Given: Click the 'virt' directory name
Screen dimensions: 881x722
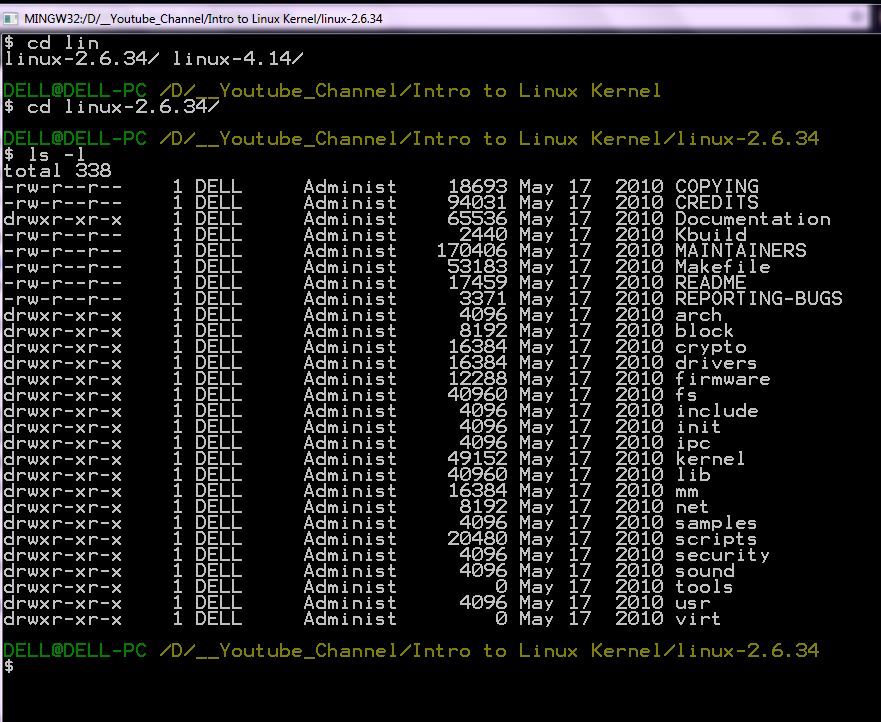Looking at the screenshot, I should [698, 619].
